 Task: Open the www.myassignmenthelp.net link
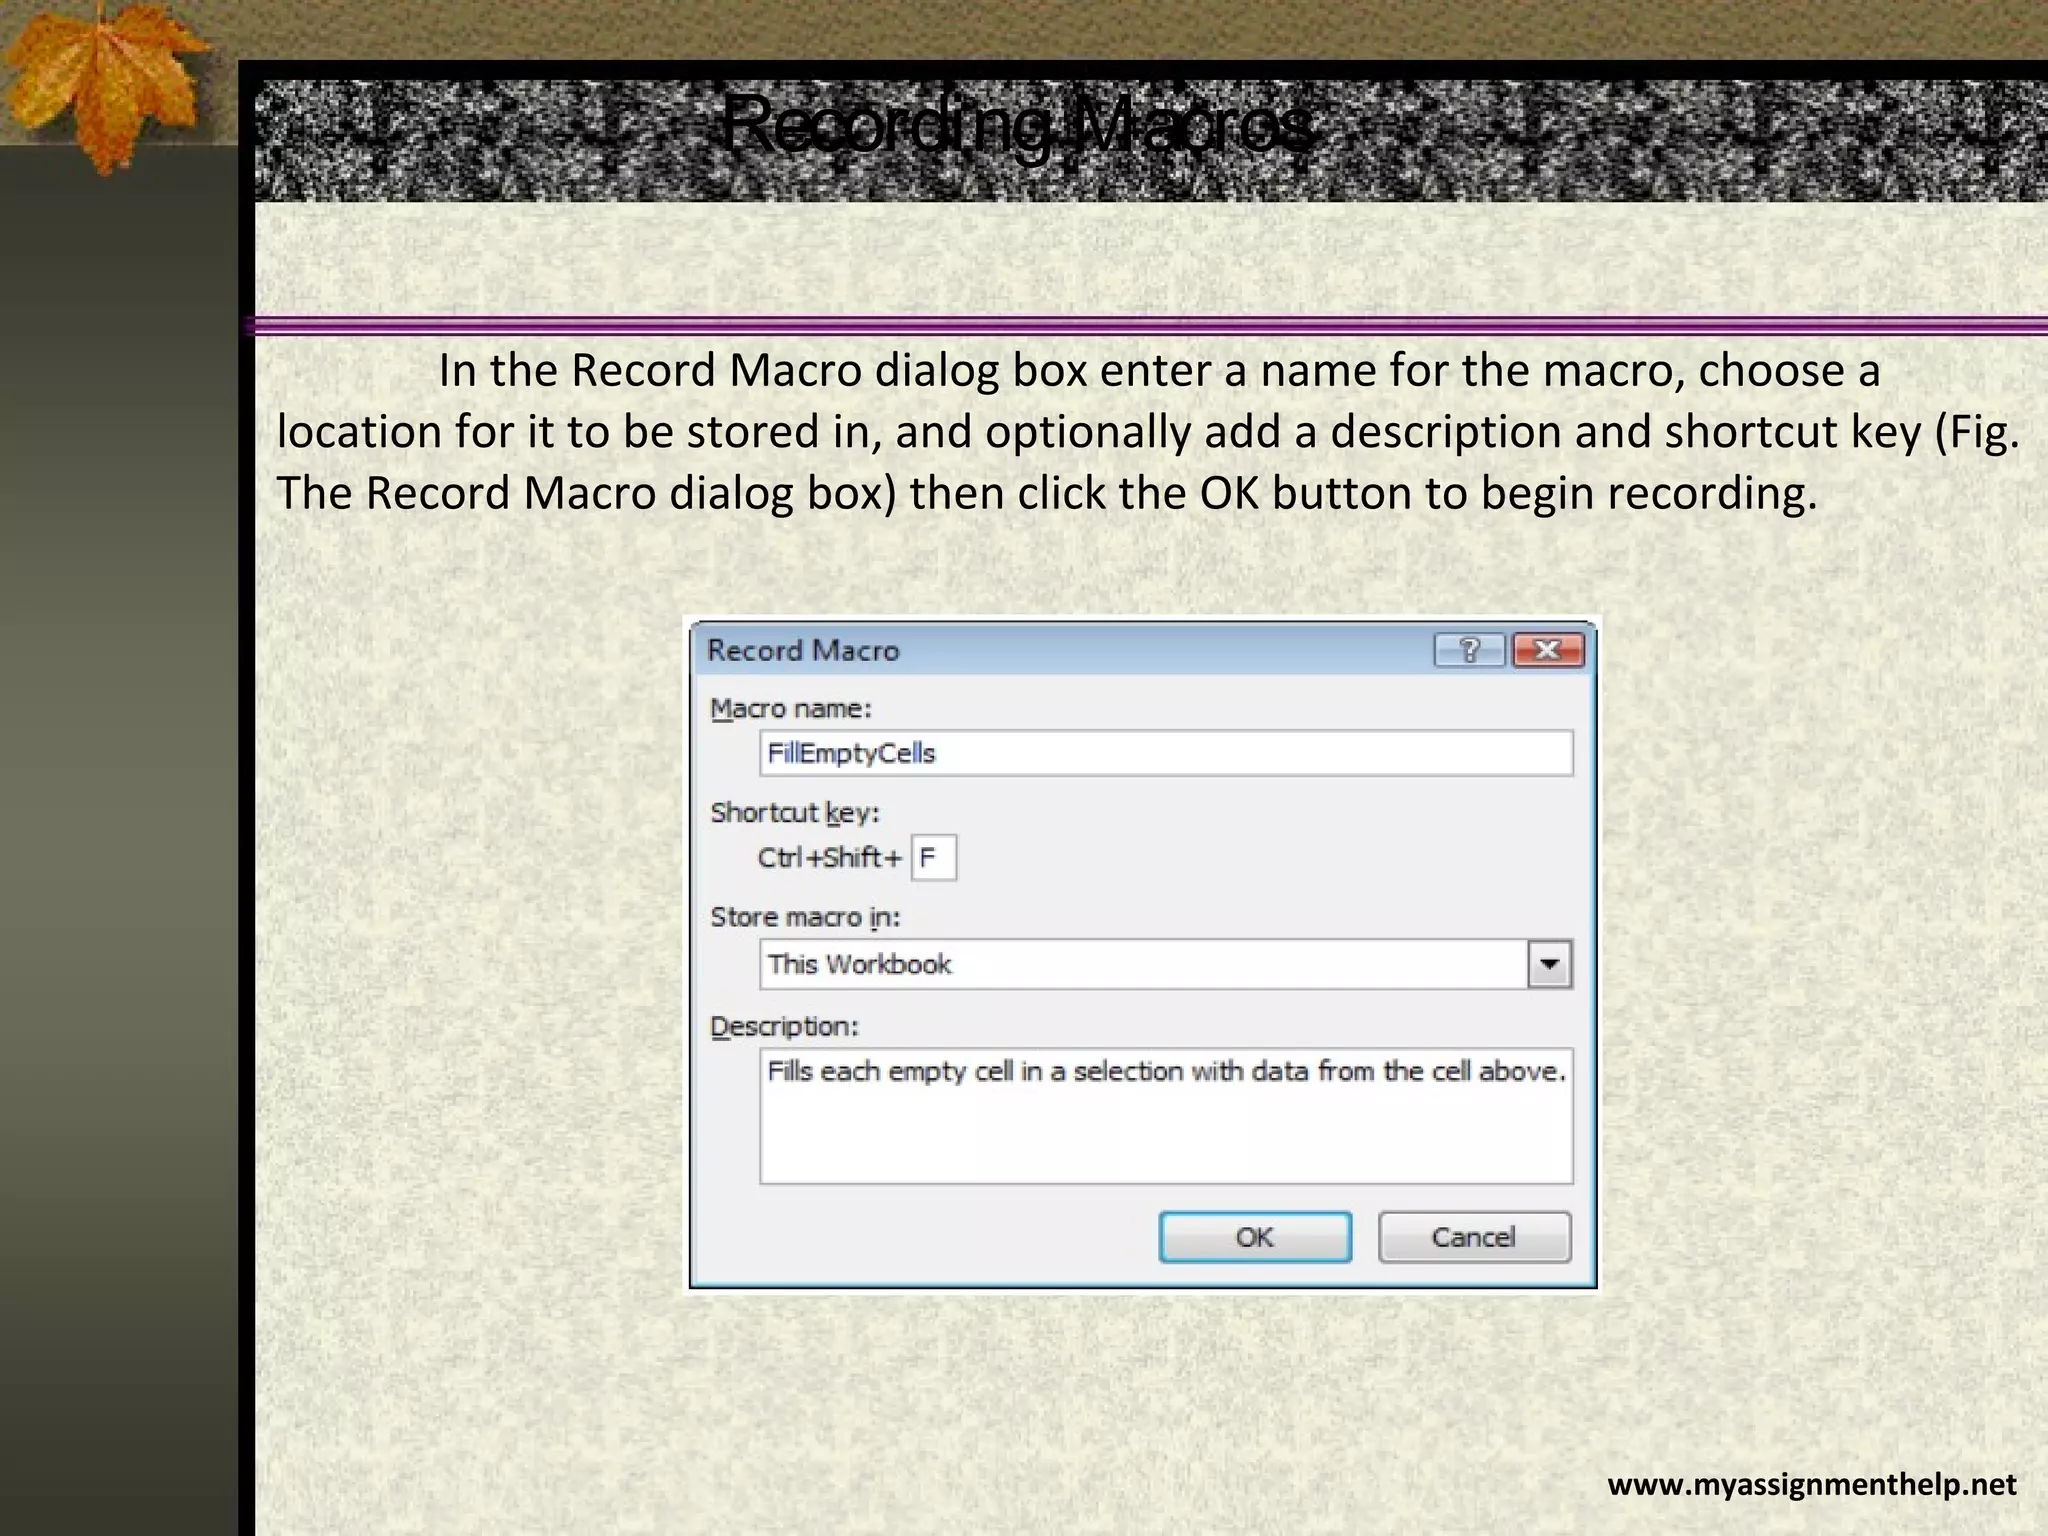point(1812,1485)
